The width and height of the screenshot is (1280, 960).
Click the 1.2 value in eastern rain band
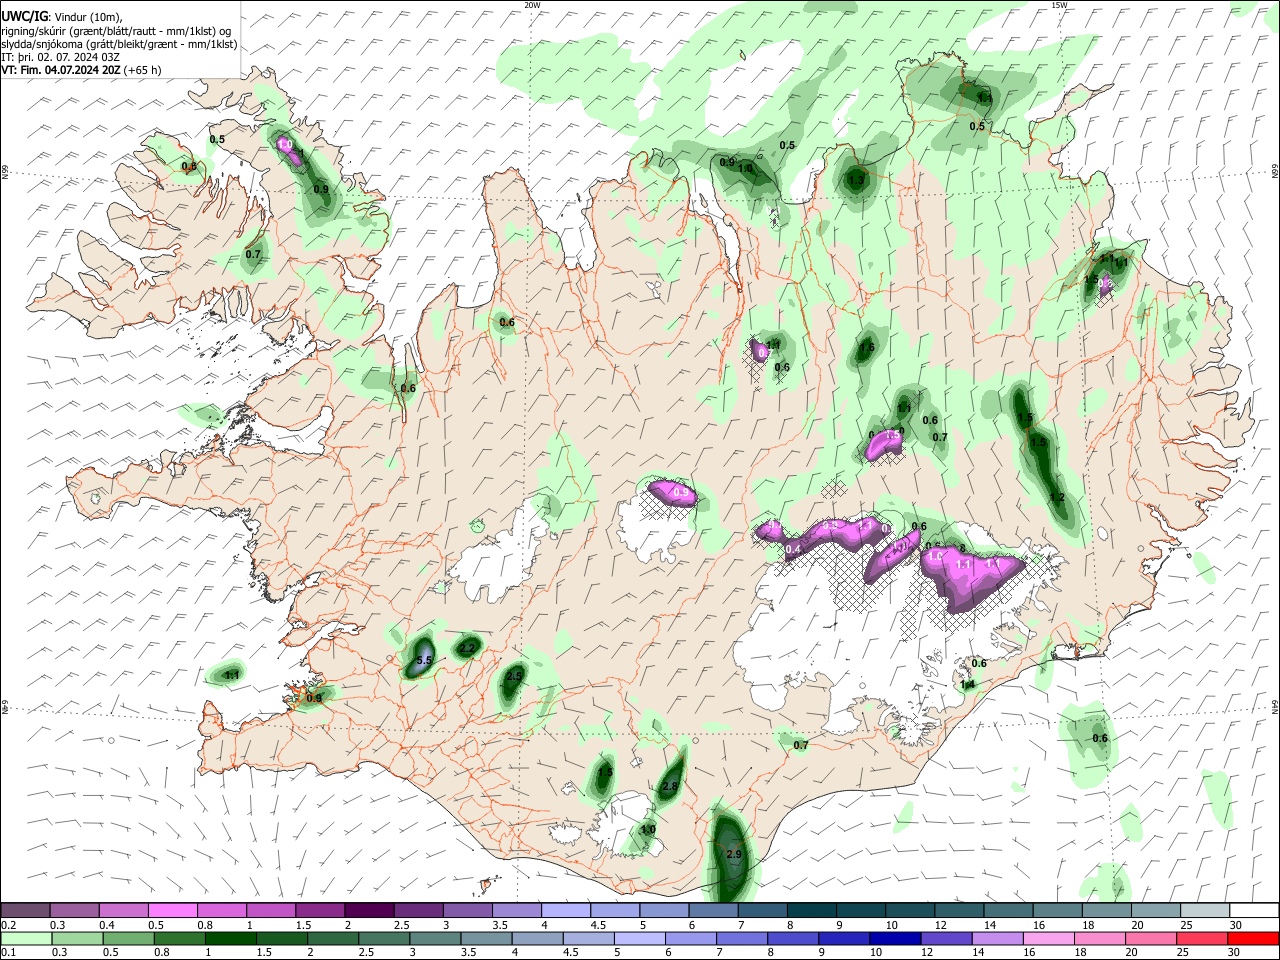click(x=1057, y=497)
